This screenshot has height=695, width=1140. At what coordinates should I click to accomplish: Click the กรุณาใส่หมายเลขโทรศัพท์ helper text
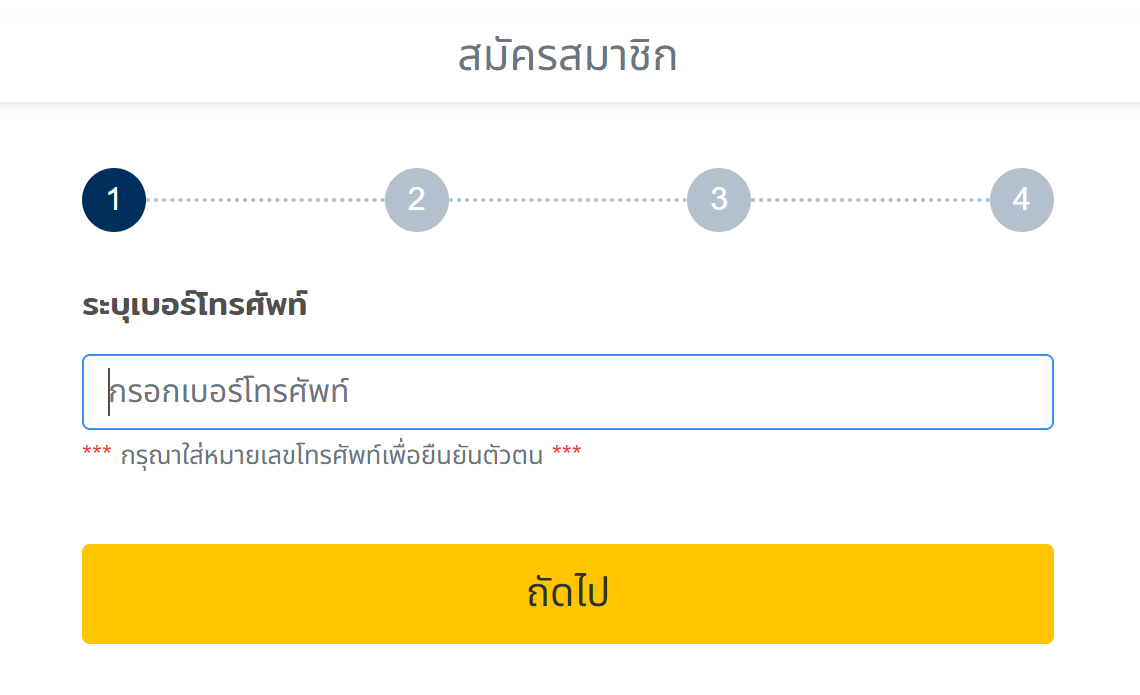click(x=331, y=457)
